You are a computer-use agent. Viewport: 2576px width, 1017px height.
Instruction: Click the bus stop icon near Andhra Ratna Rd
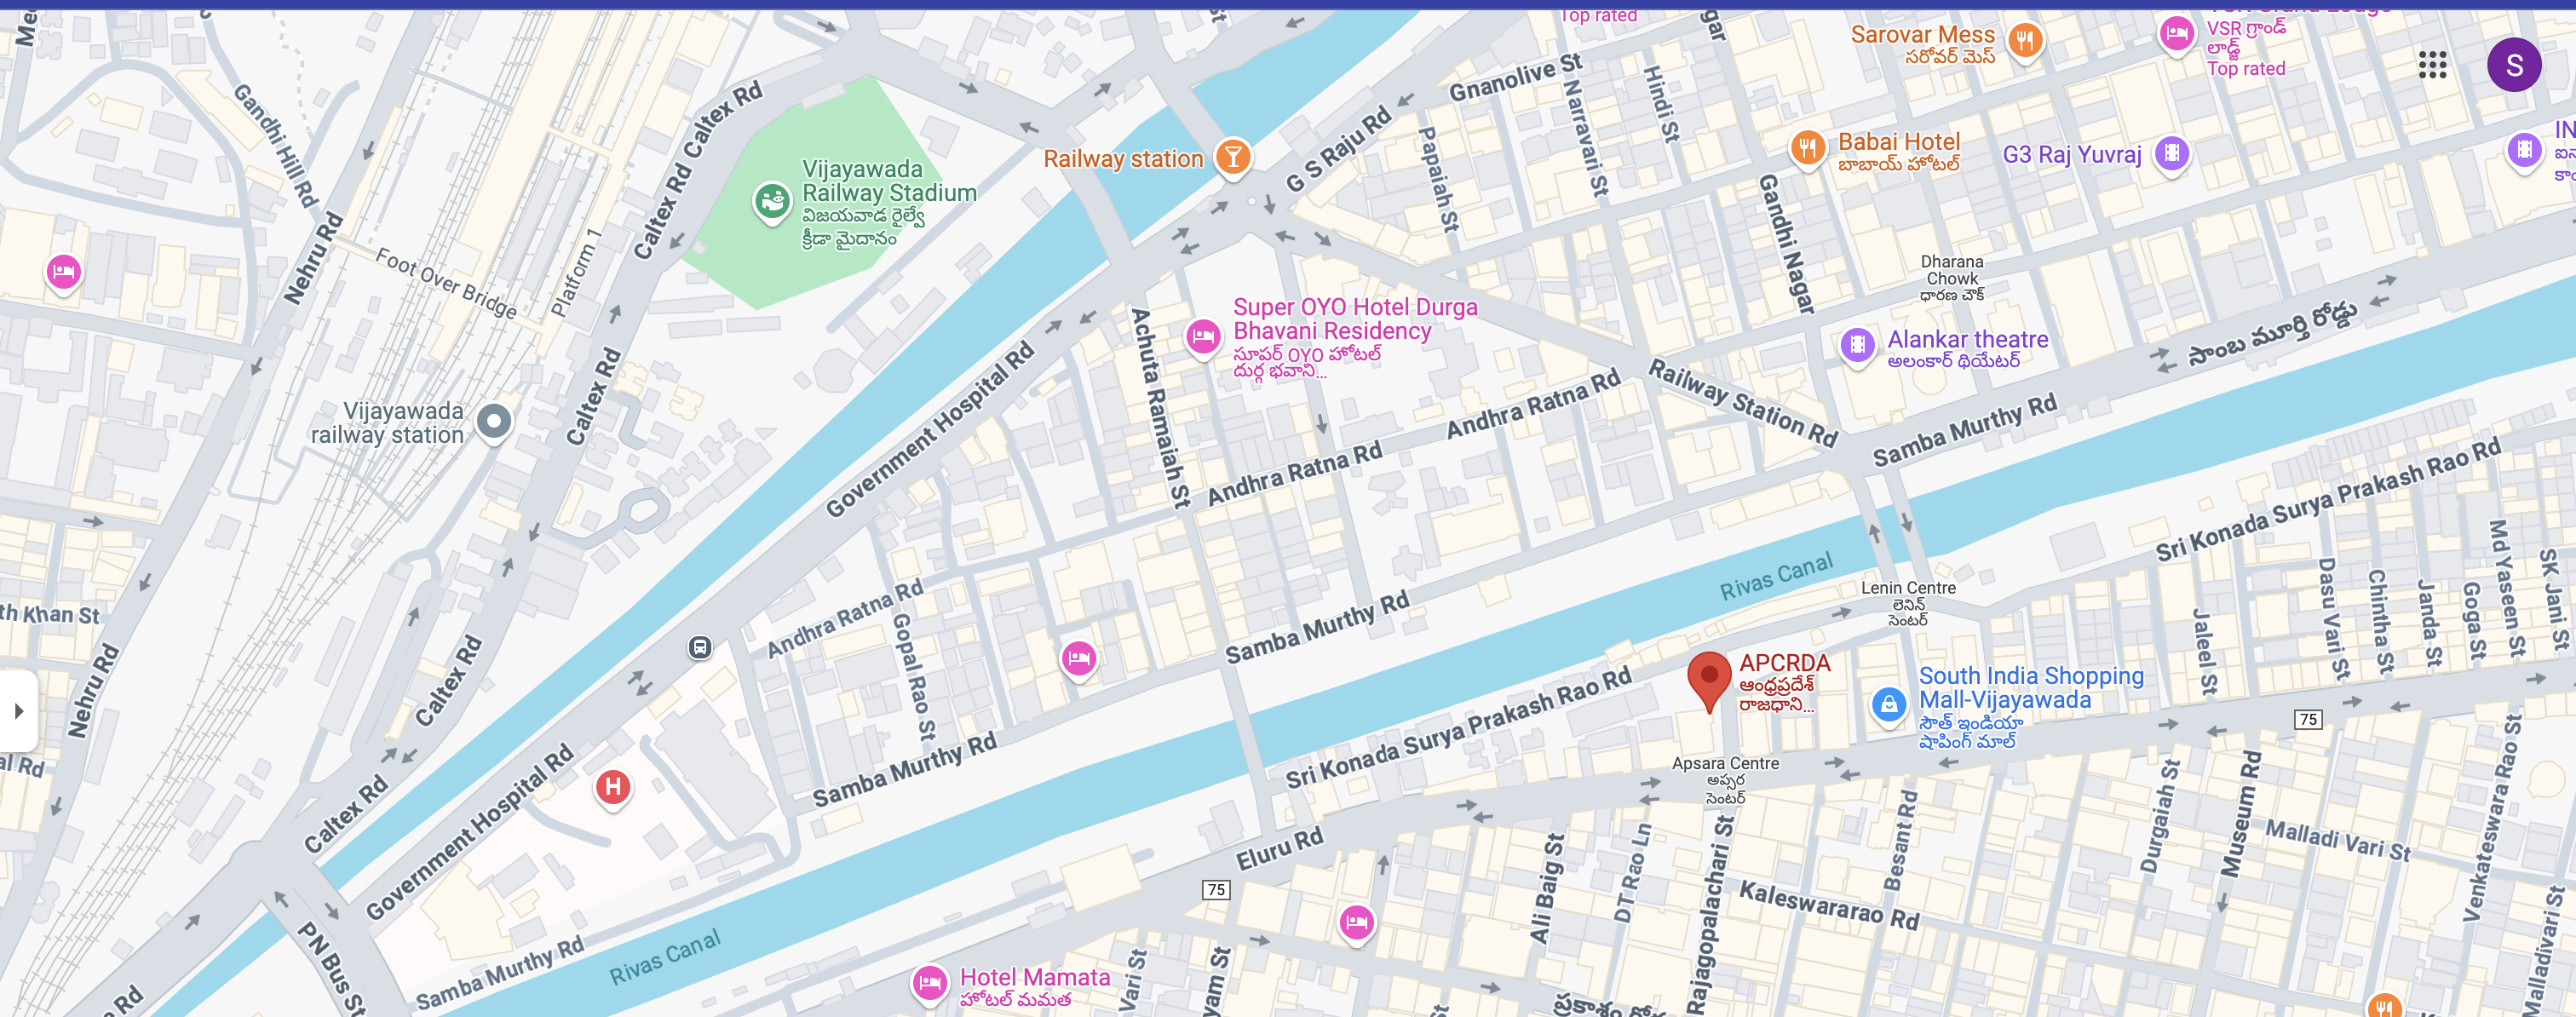pos(700,647)
